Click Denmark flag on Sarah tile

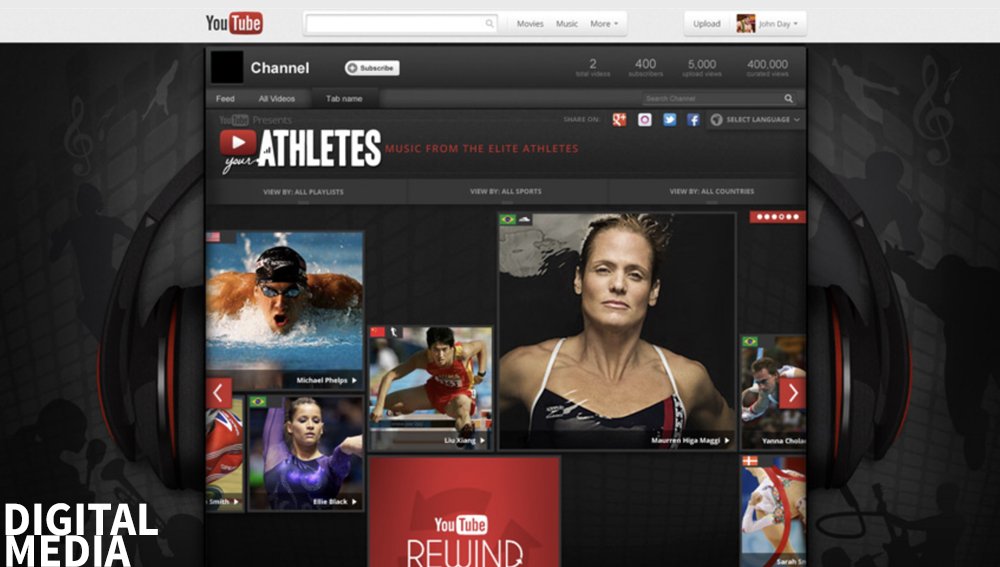pyautogui.click(x=750, y=461)
